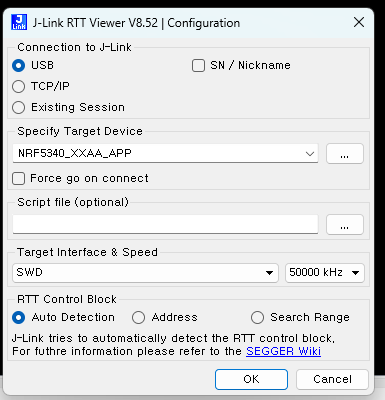Click inside the script file path field
The height and width of the screenshot is (400, 385).
[165, 224]
